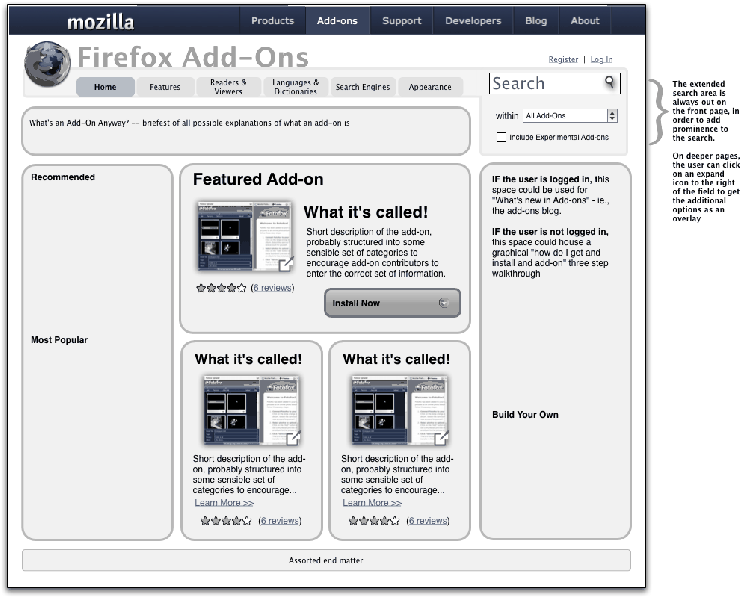Enable Include Experimental Add-ons checkbox

click(x=501, y=137)
